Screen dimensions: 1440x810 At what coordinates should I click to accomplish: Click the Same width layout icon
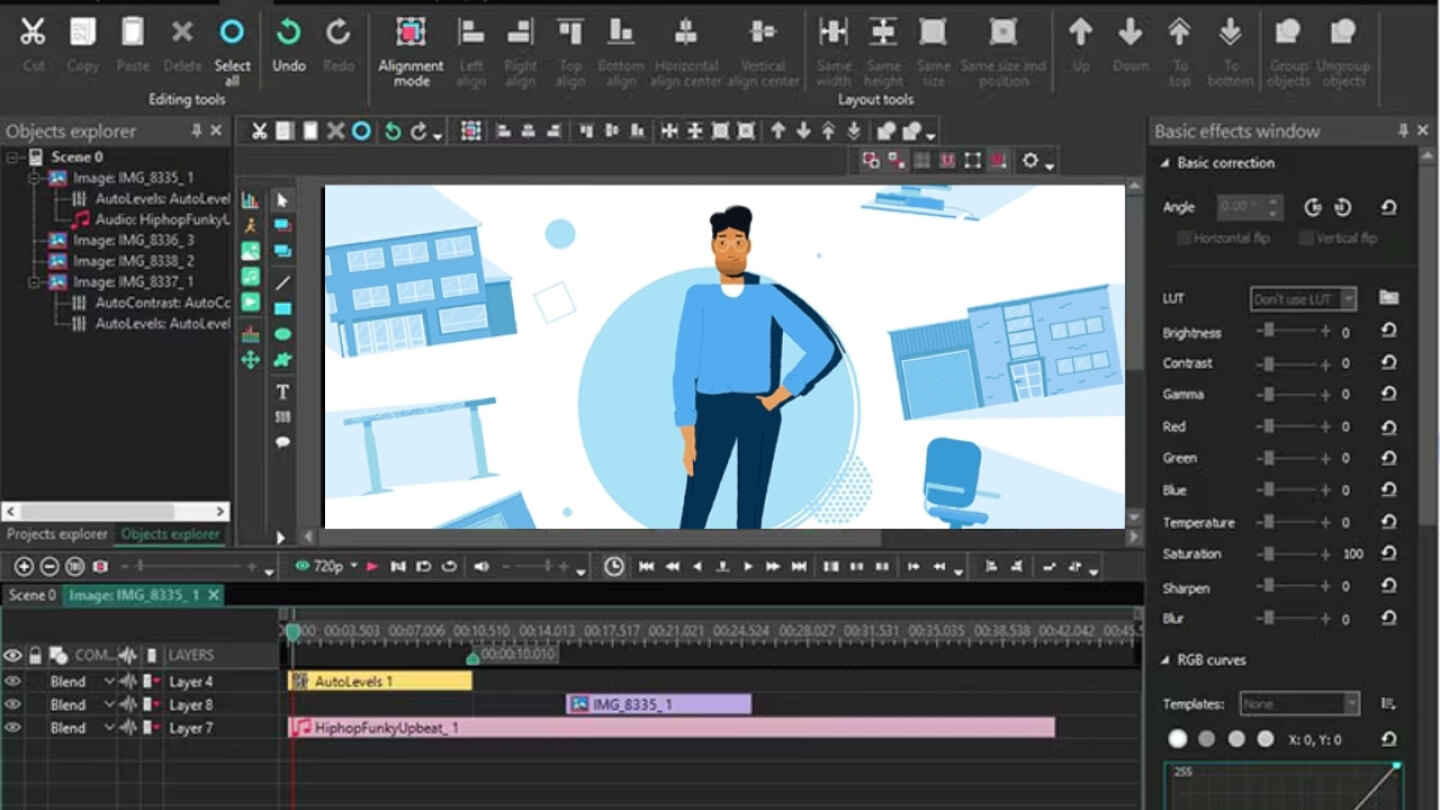pyautogui.click(x=833, y=32)
